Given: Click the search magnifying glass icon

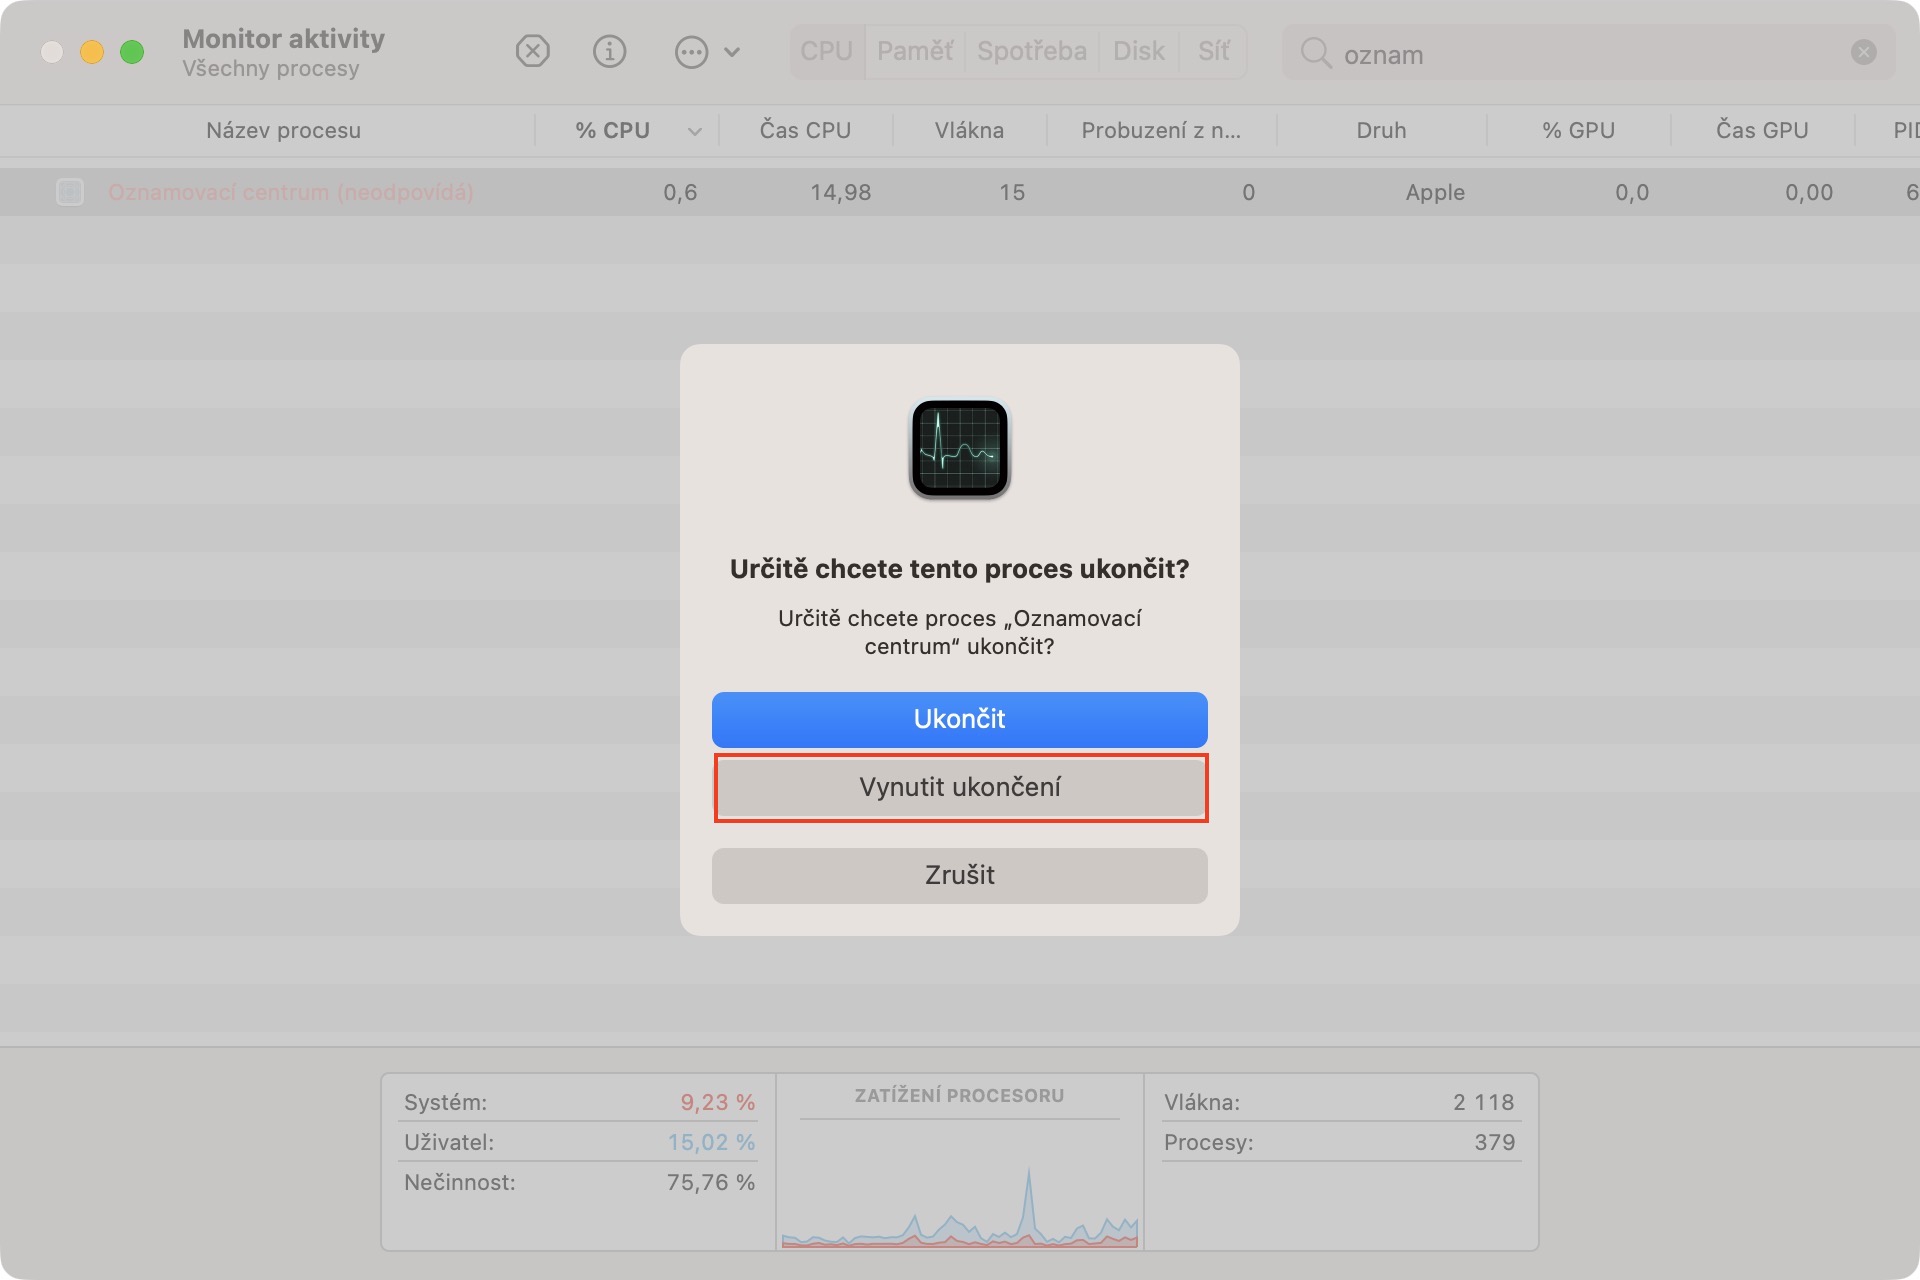Looking at the screenshot, I should [x=1315, y=53].
